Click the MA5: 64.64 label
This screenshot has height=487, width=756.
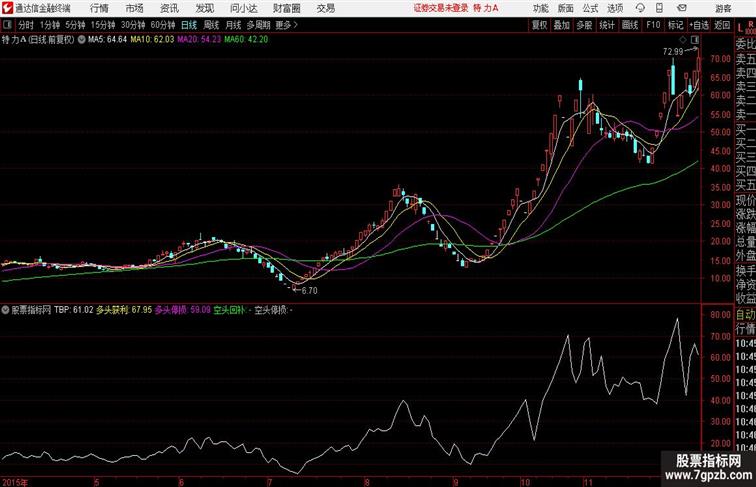click(107, 40)
